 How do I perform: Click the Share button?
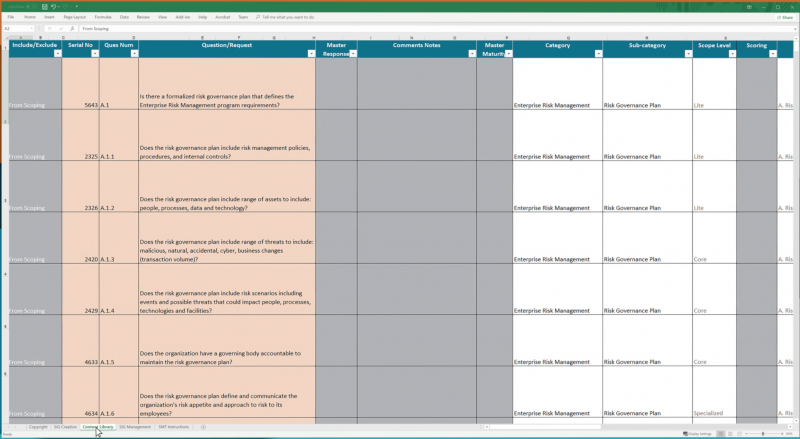pyautogui.click(x=784, y=17)
